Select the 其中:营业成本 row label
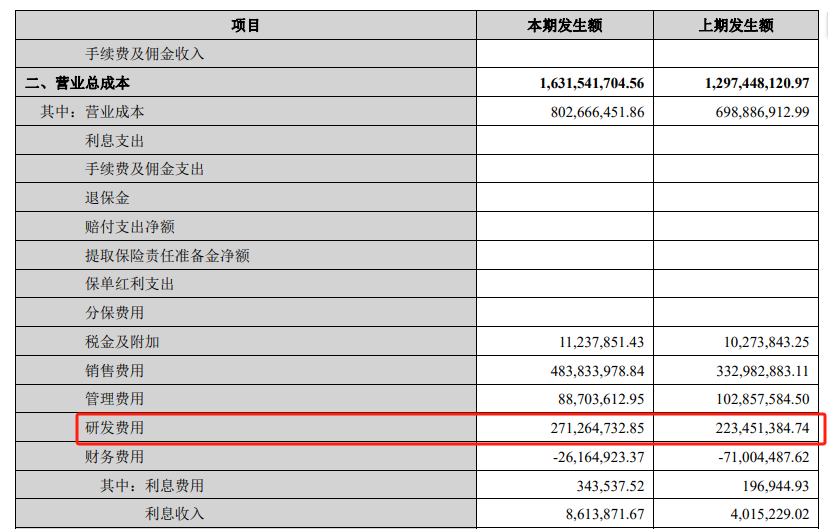 [x=92, y=112]
